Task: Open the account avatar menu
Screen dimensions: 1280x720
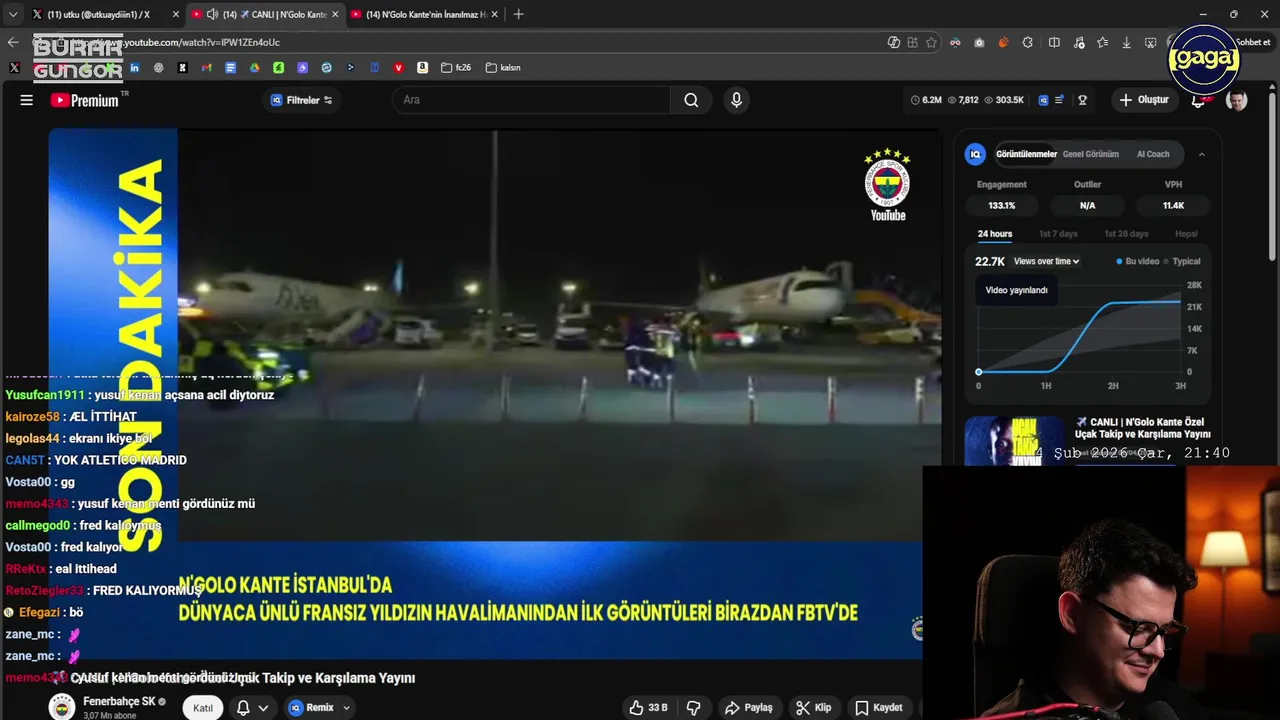Action: tap(1237, 100)
